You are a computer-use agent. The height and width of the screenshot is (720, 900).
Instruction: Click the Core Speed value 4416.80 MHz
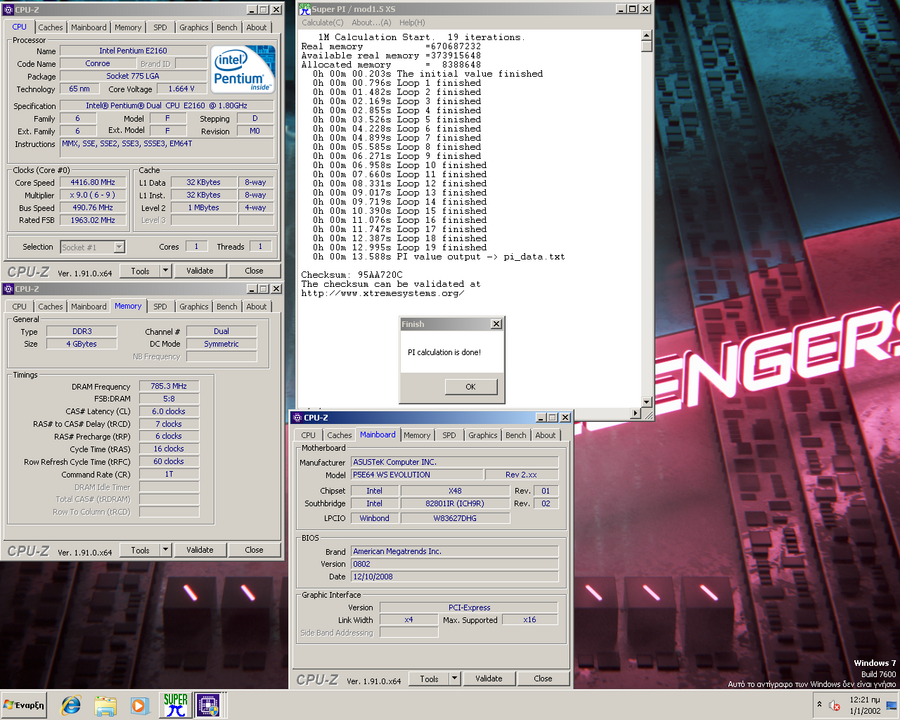[x=93, y=183]
